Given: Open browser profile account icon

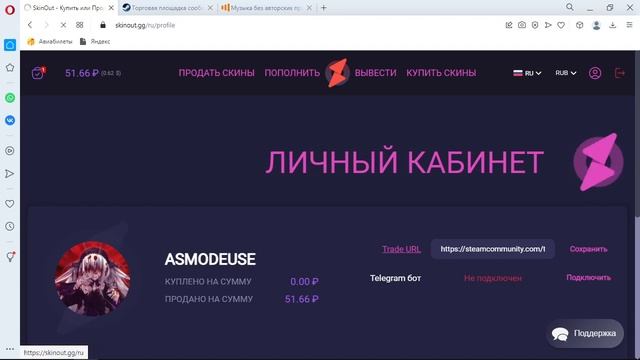Looking at the screenshot, I should click(x=596, y=25).
